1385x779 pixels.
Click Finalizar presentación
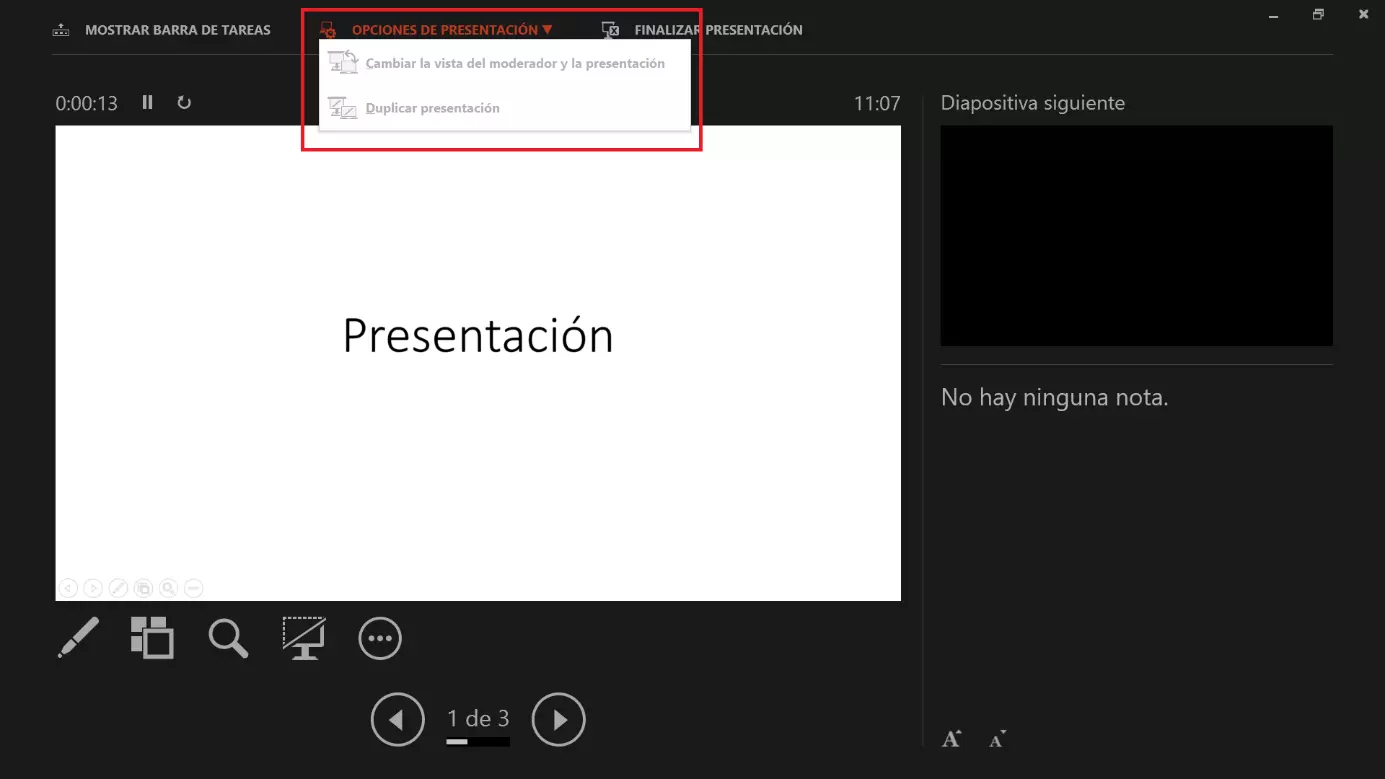click(x=718, y=30)
